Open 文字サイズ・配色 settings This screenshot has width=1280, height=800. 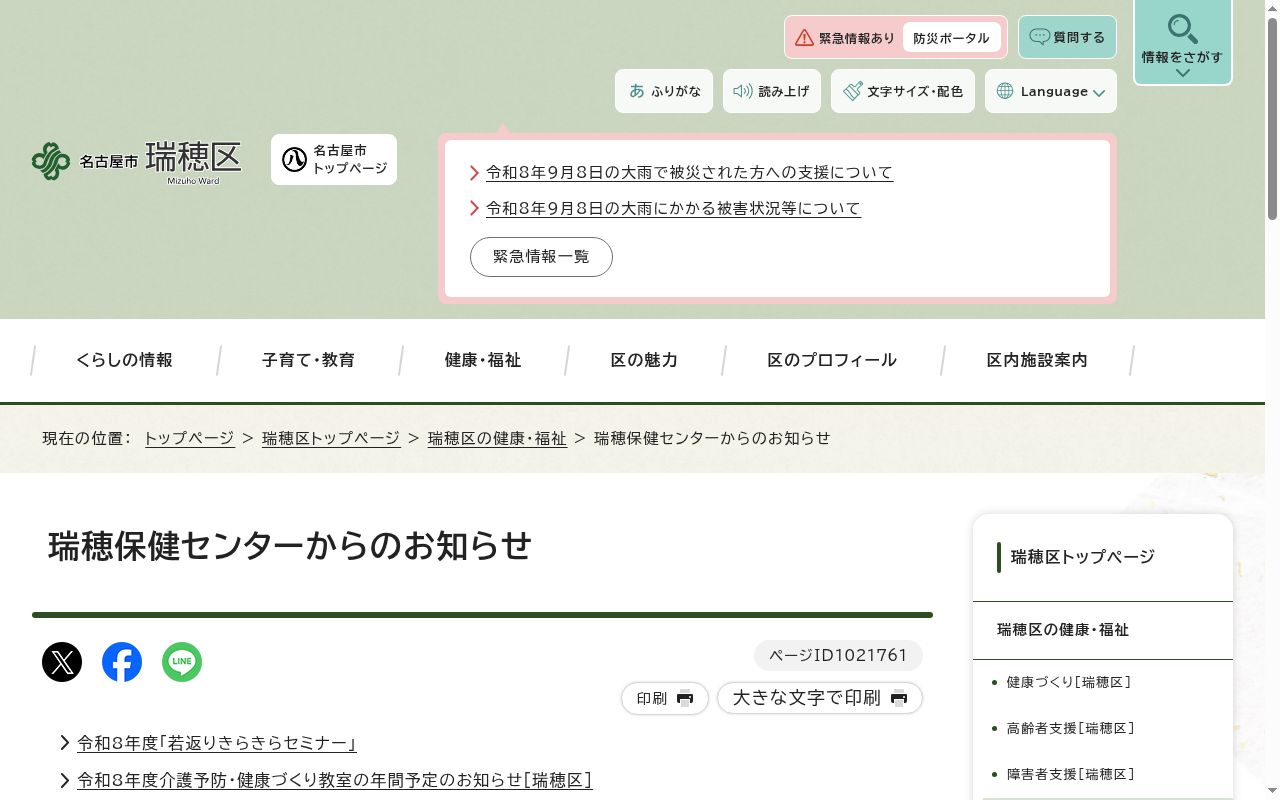pyautogui.click(x=903, y=91)
